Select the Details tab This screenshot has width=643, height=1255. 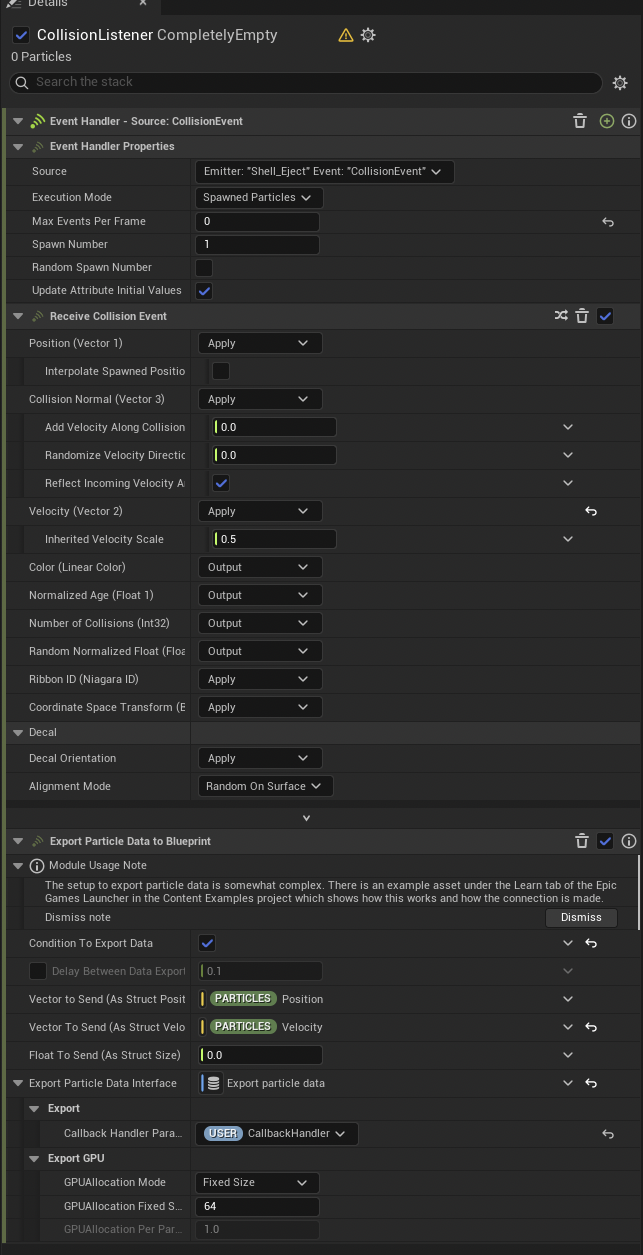pos(48,5)
